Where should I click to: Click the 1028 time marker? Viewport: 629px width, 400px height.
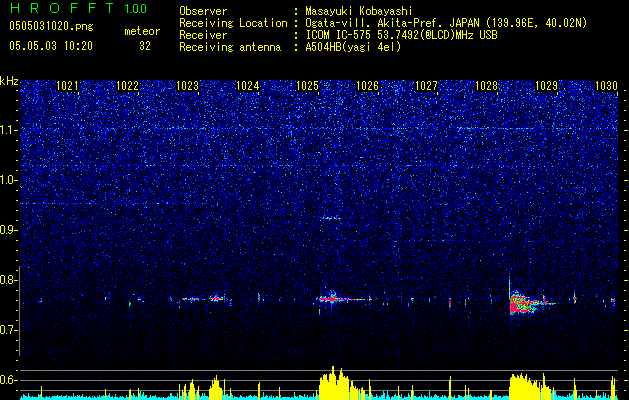click(x=486, y=86)
